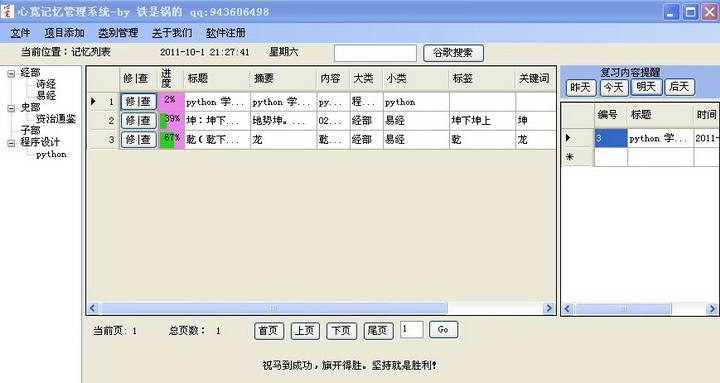Click right arrow of reminder table scrollbar

point(712,309)
